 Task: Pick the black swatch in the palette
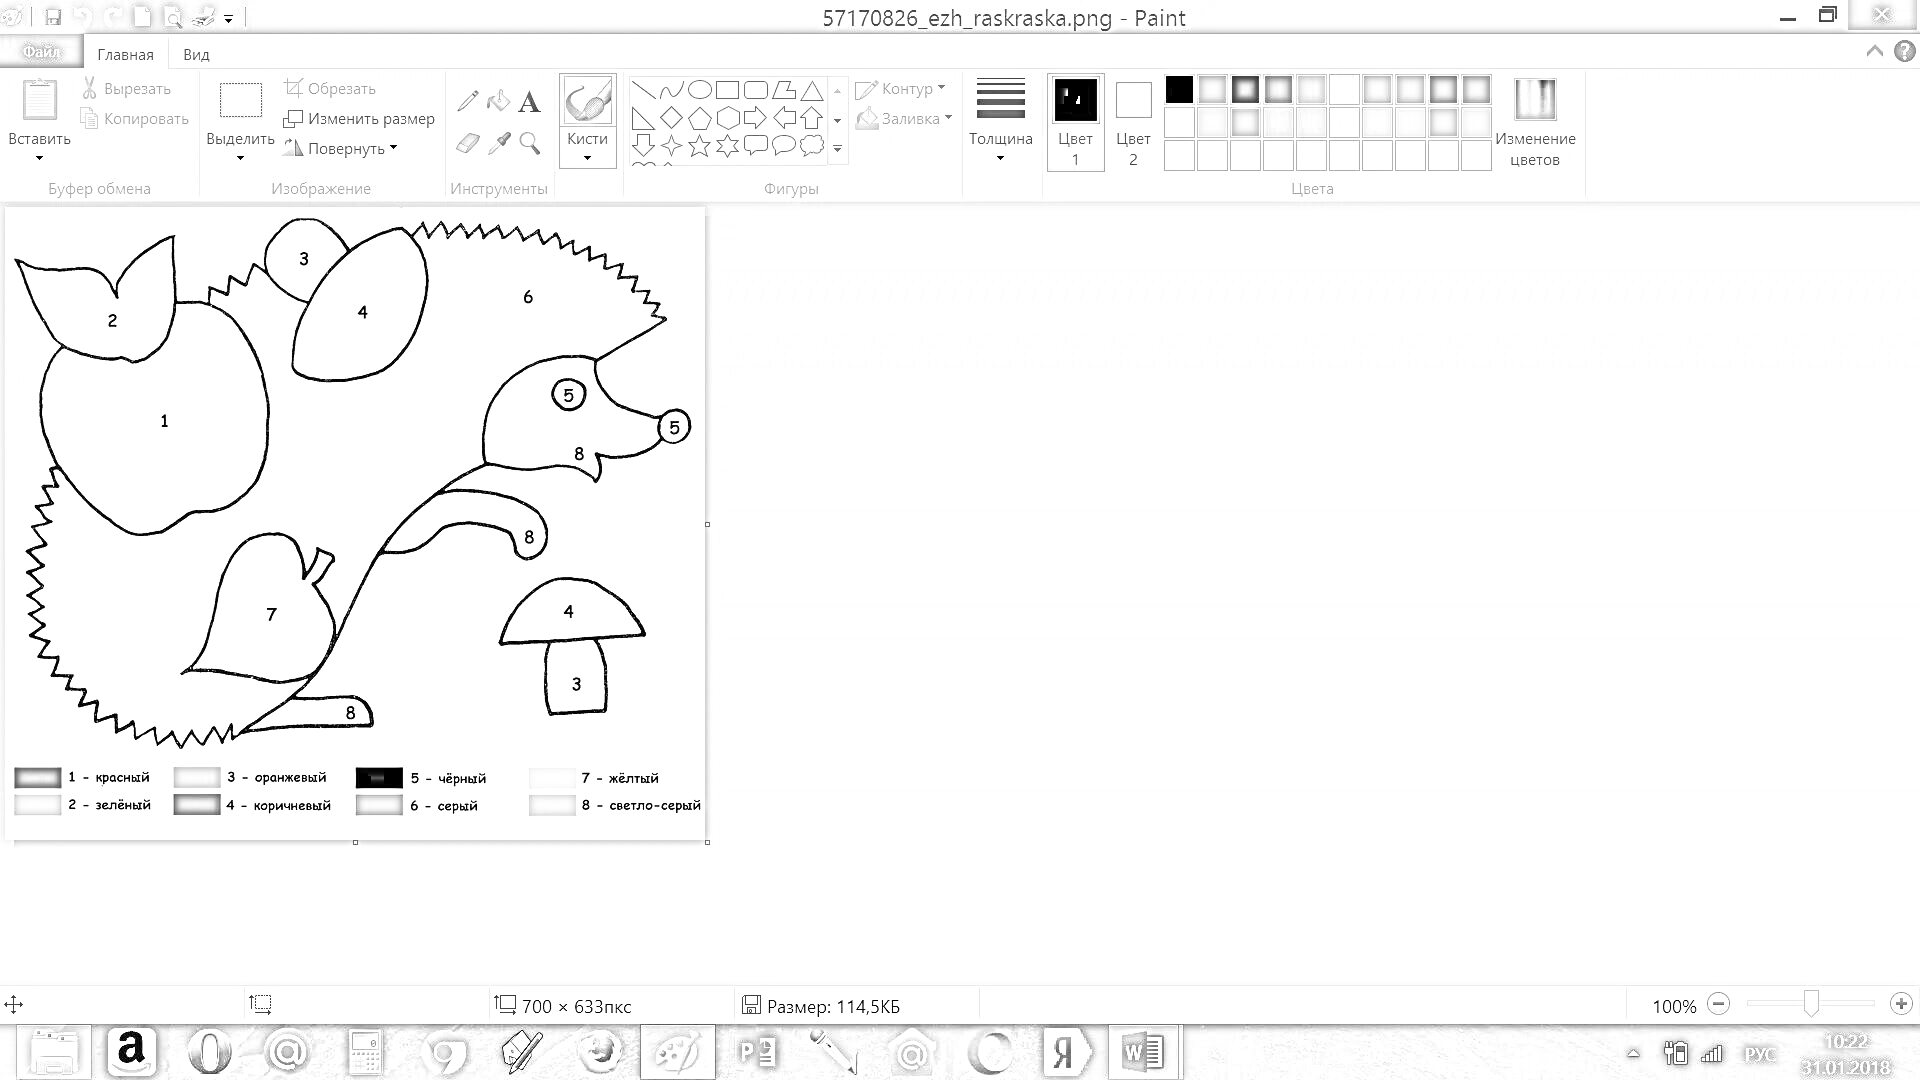(x=1179, y=90)
